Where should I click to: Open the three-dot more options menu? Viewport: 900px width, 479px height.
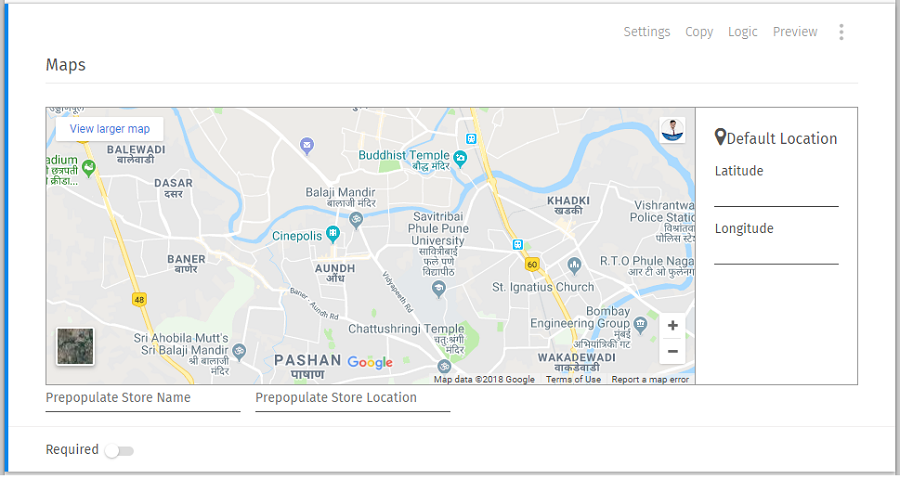pyautogui.click(x=841, y=32)
